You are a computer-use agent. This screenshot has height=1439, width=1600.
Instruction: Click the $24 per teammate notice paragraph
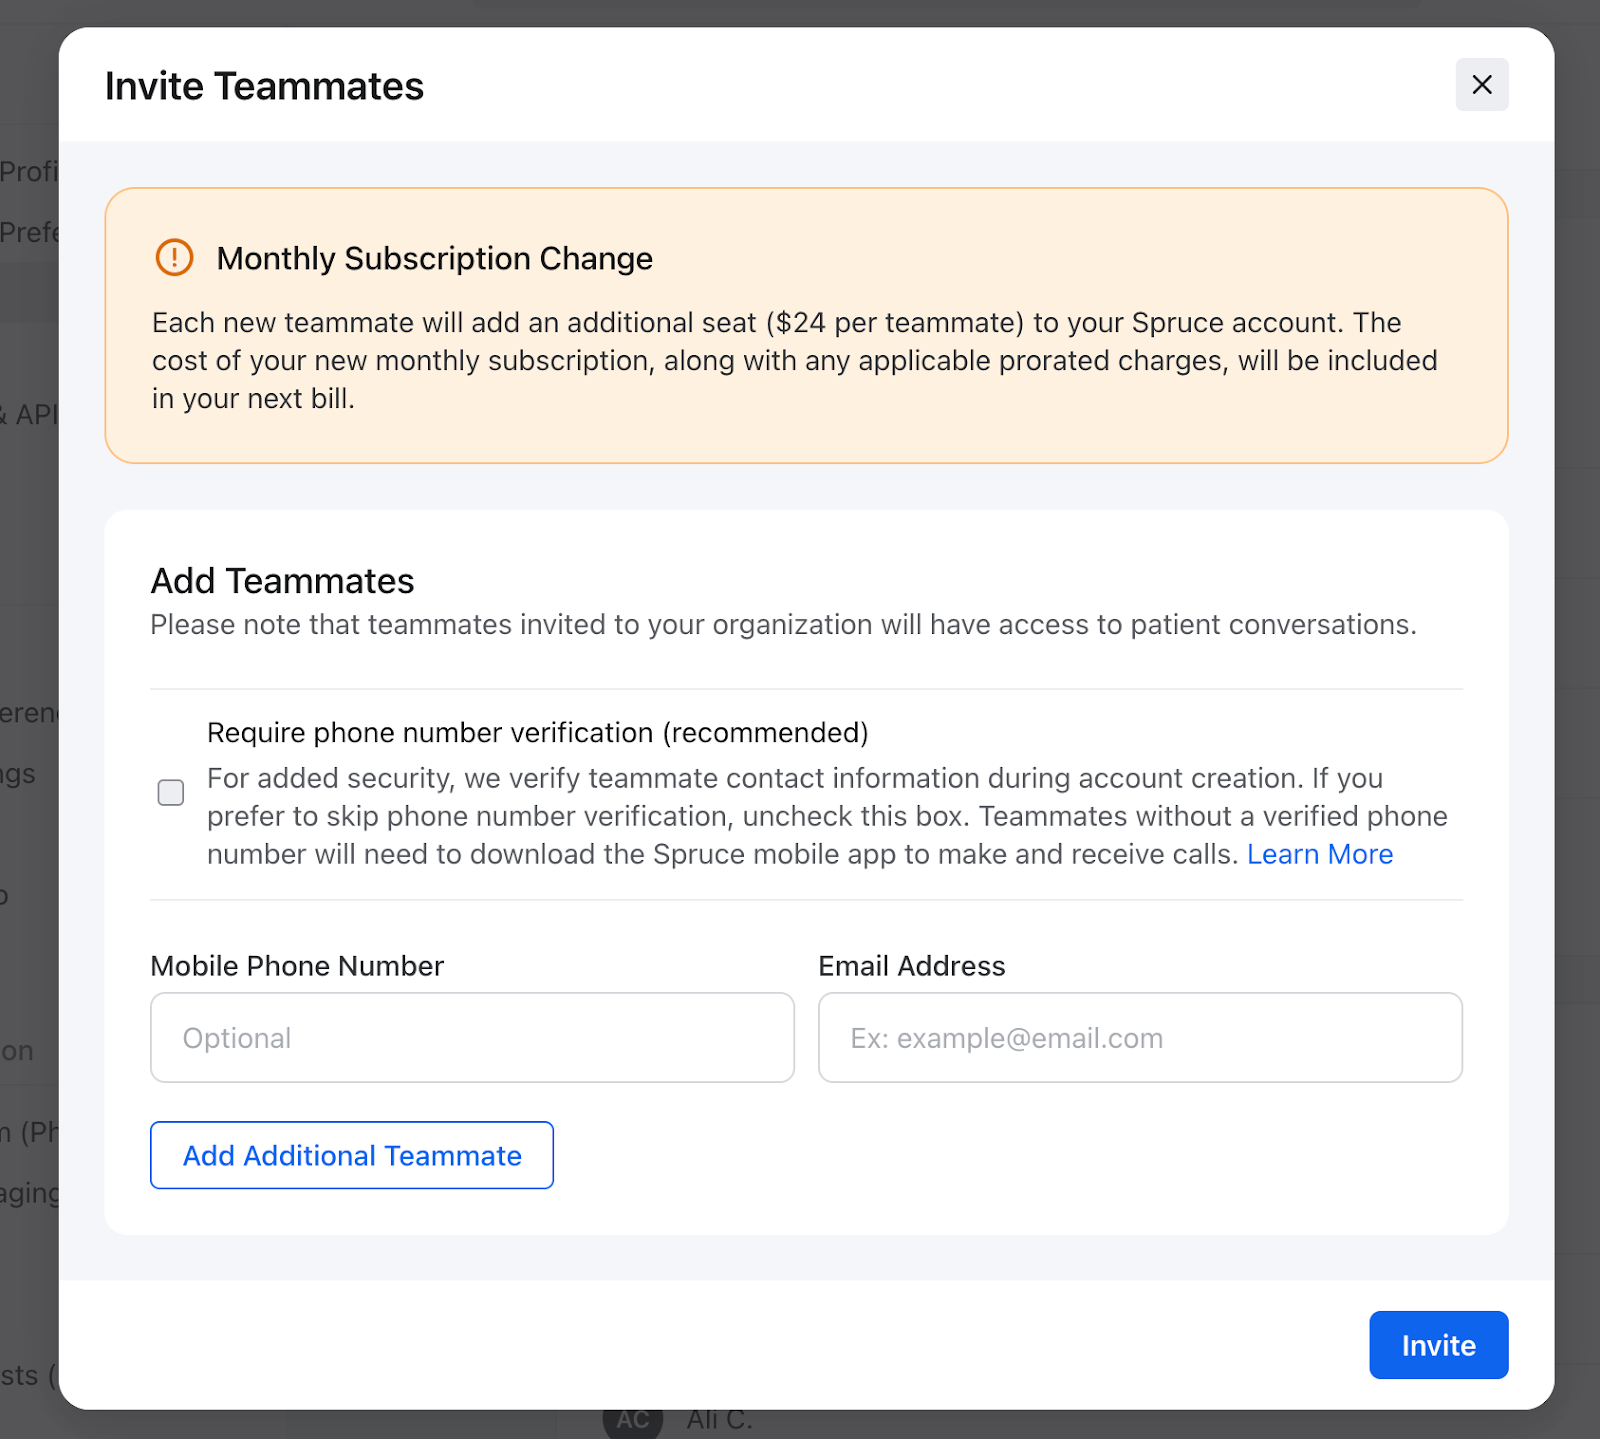point(794,361)
